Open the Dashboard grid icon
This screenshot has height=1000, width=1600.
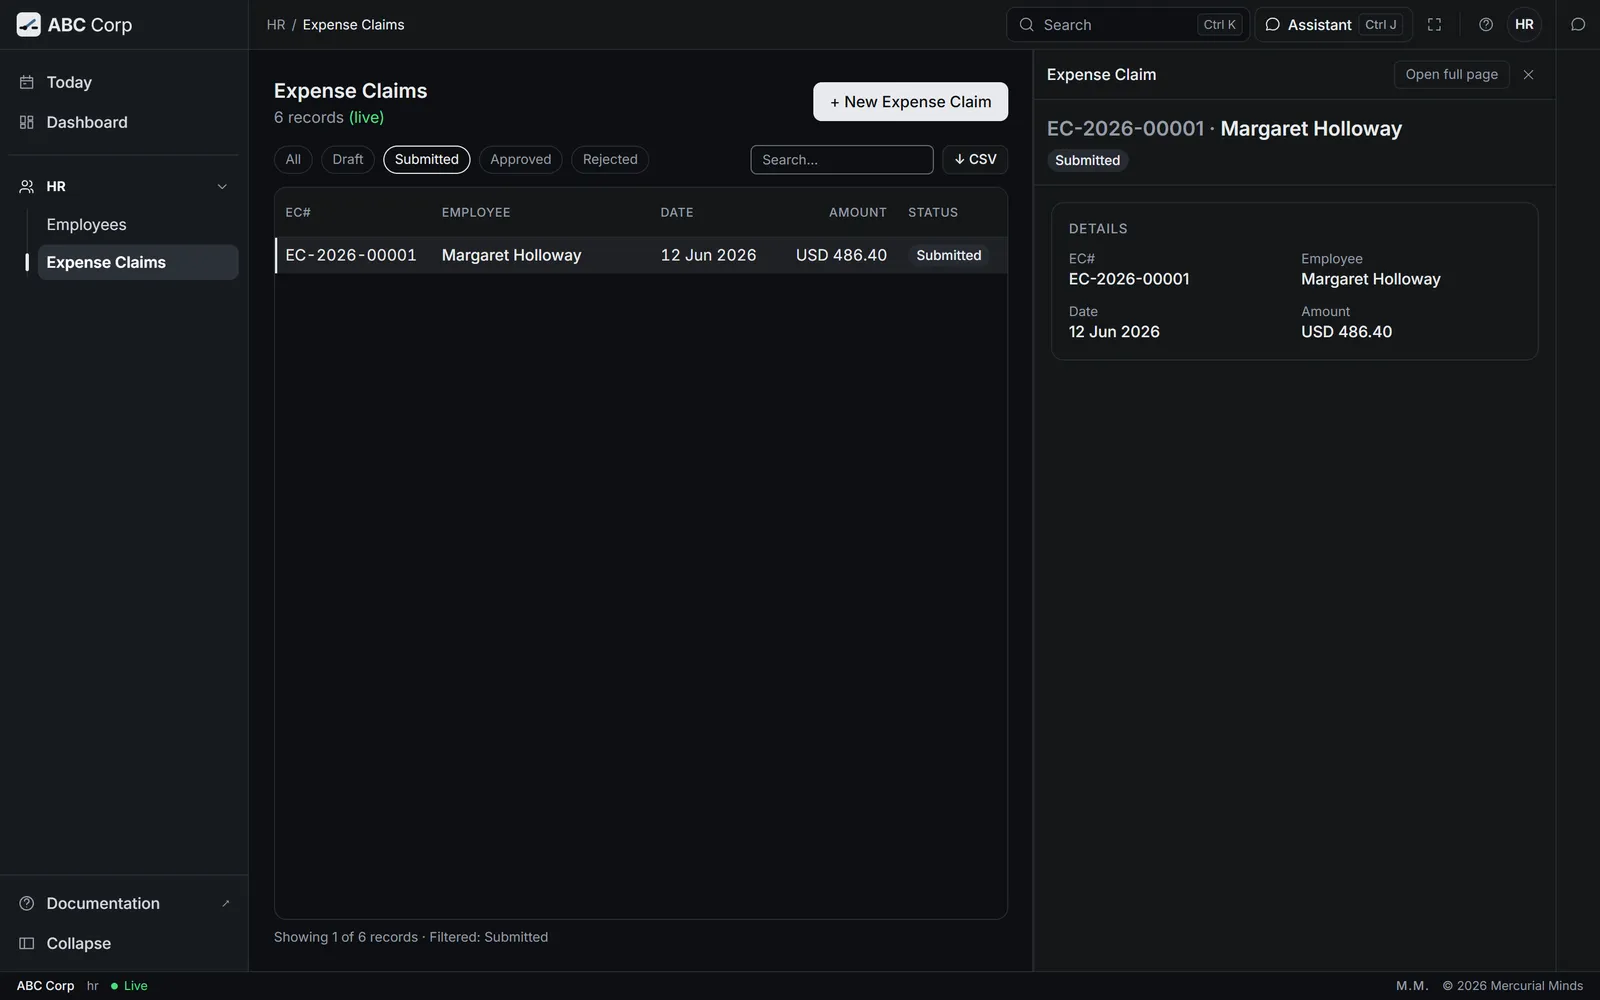pyautogui.click(x=27, y=122)
